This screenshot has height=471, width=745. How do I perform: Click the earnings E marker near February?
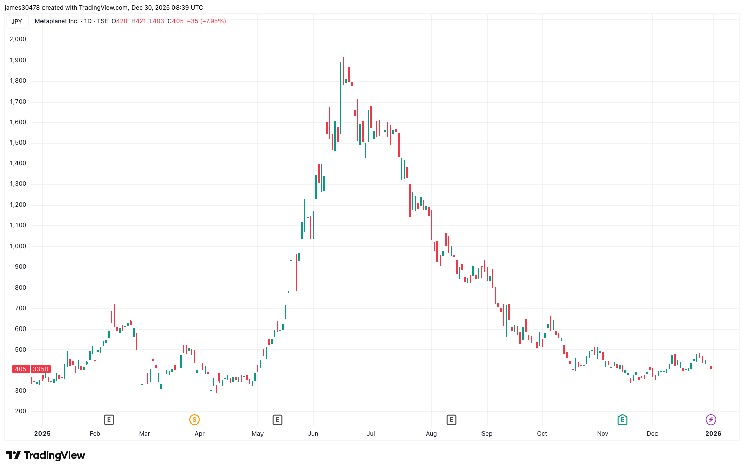click(109, 418)
